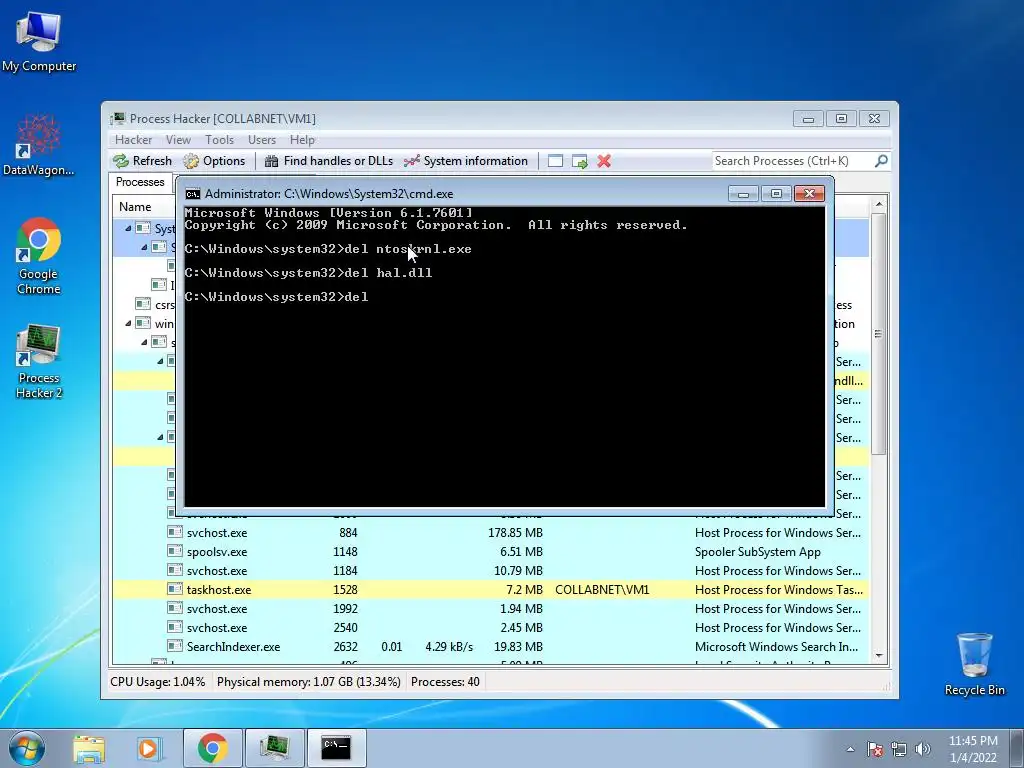Click the red X terminate icon

[604, 161]
